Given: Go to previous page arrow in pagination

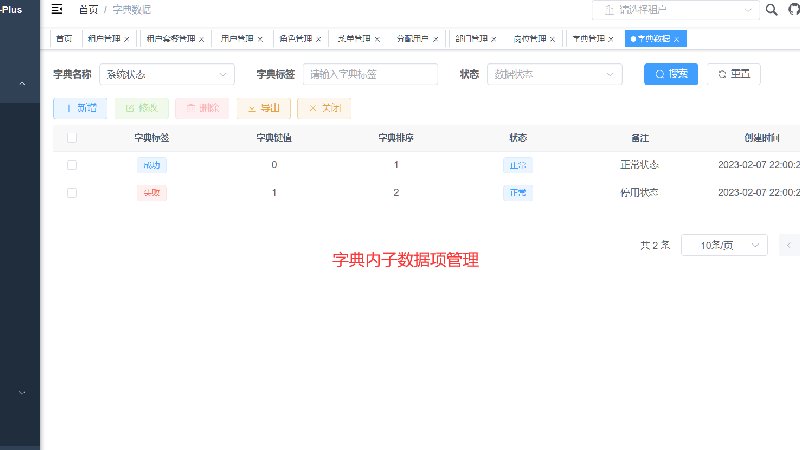Looking at the screenshot, I should click(x=789, y=245).
